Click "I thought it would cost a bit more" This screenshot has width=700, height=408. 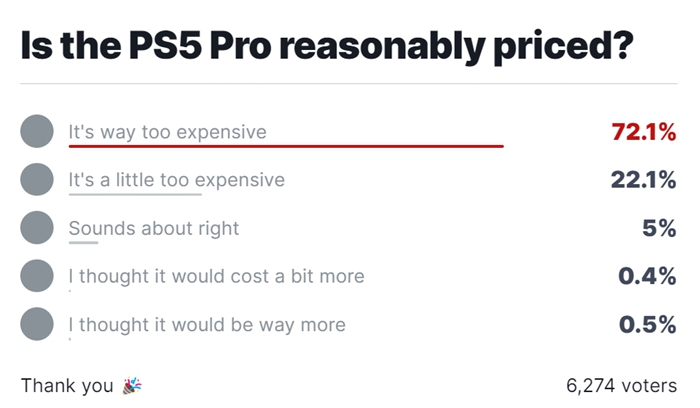[x=216, y=276]
